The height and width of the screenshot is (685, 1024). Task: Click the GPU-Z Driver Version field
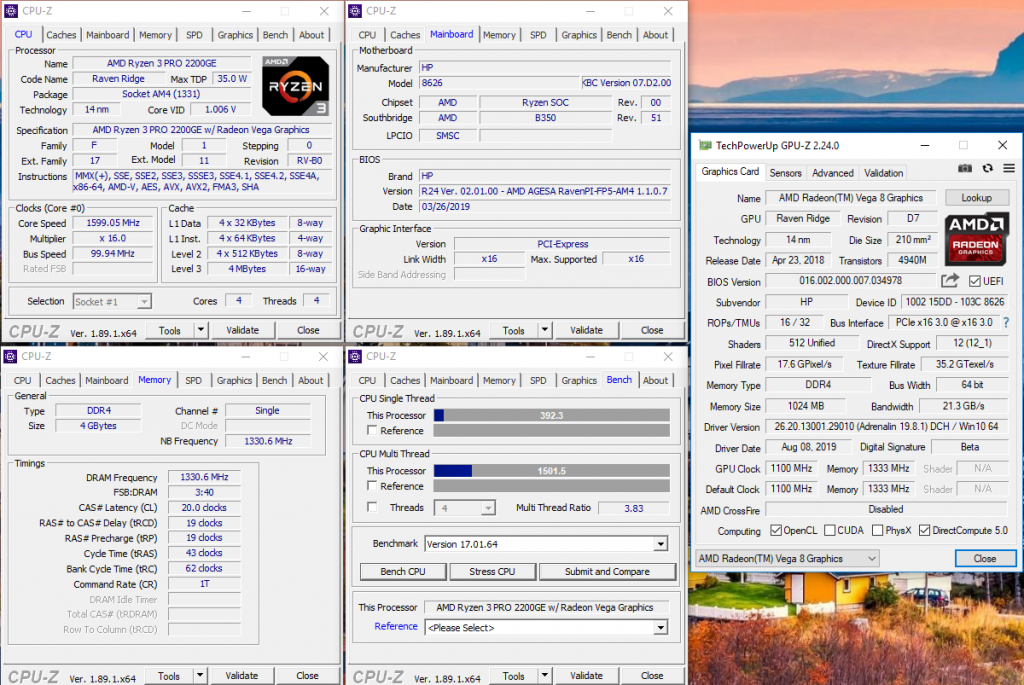pos(886,426)
